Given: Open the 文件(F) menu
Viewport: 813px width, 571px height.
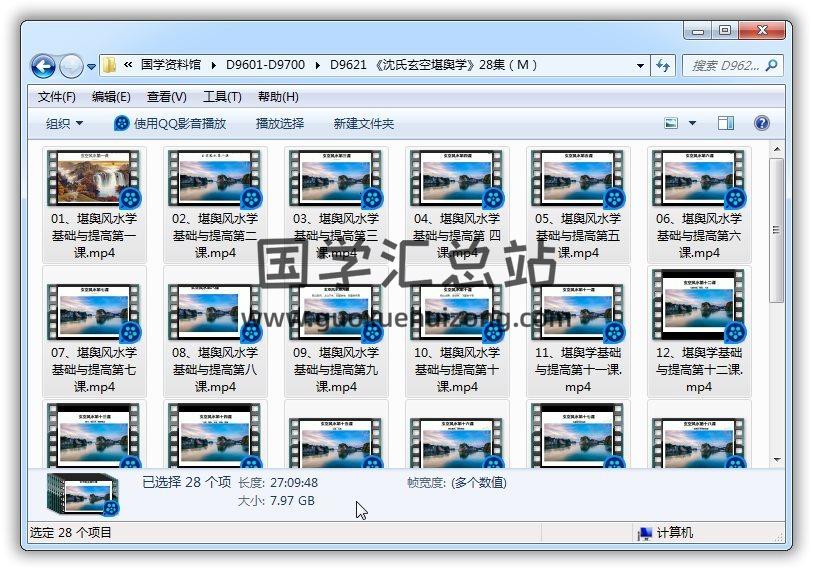Looking at the screenshot, I should (x=57, y=96).
